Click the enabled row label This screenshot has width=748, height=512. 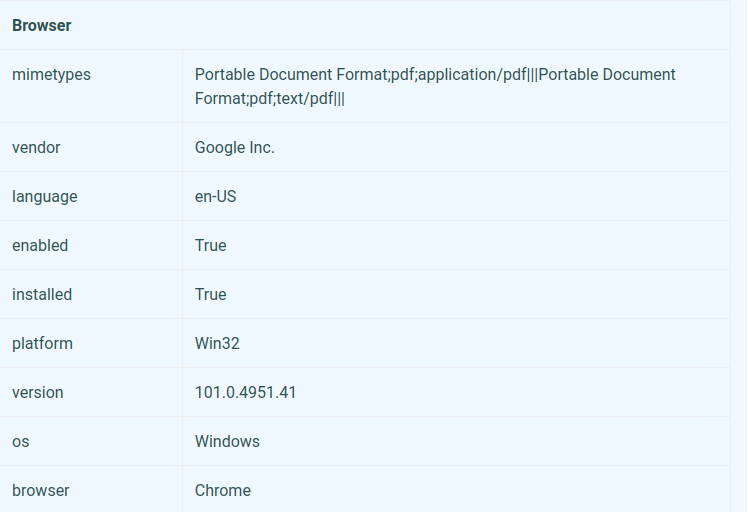point(40,246)
